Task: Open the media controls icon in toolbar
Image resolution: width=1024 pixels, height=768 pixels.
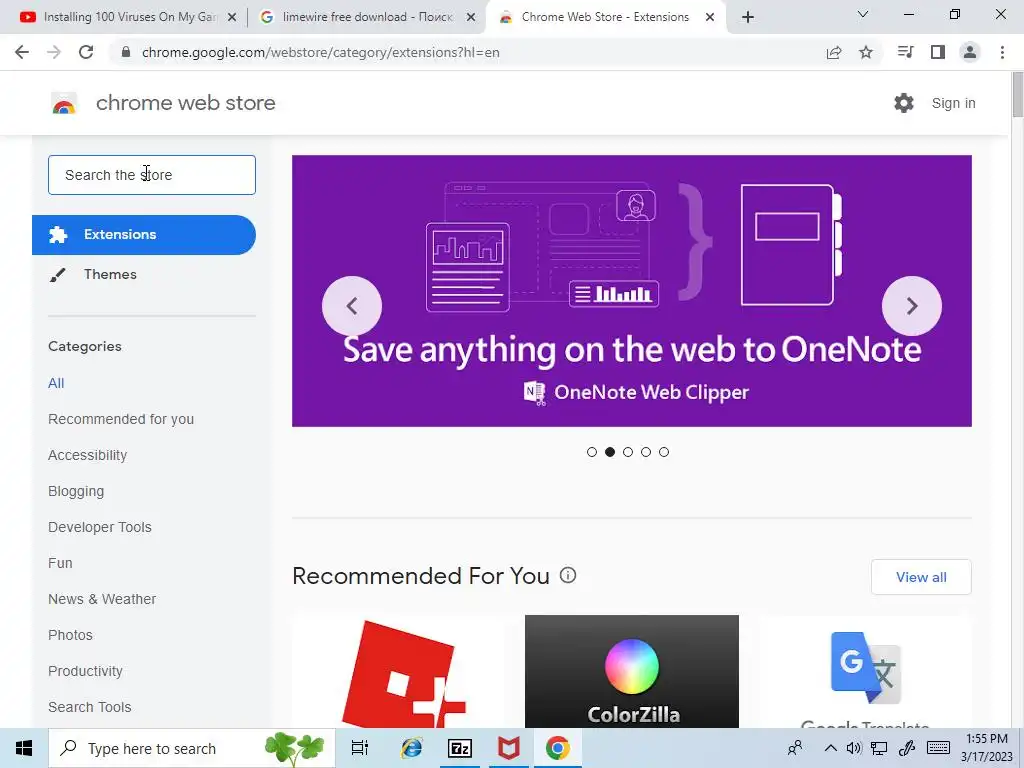Action: 905,52
